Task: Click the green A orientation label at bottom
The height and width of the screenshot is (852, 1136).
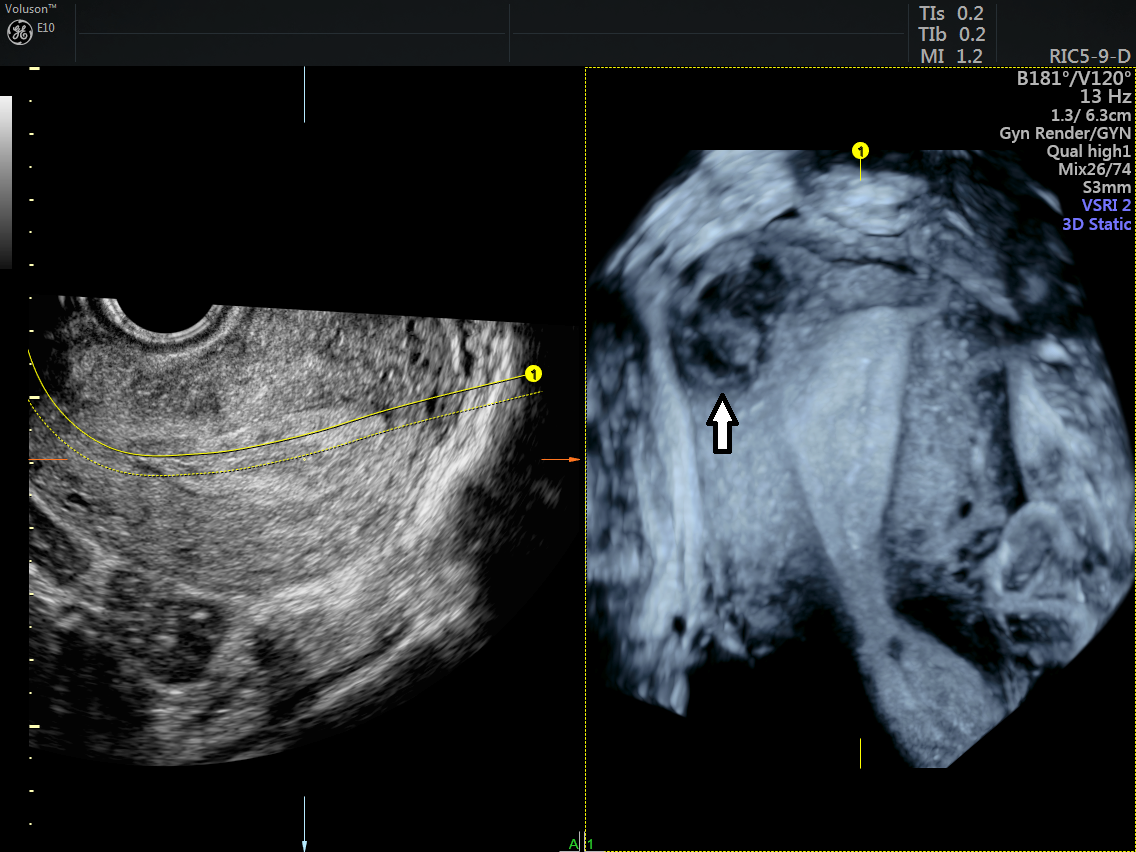Action: pos(573,843)
